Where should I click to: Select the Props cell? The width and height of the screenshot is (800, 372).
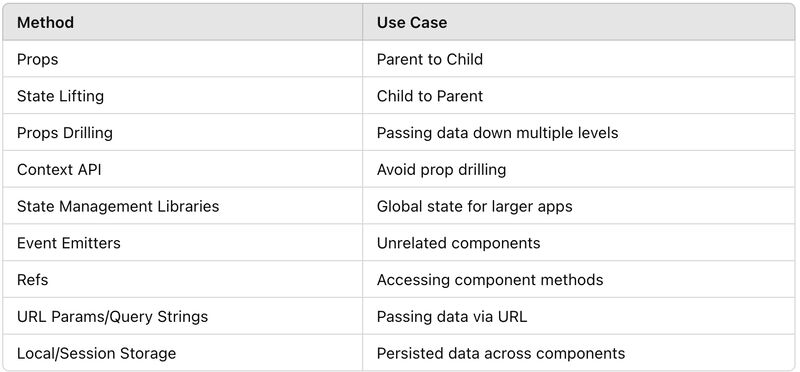[183, 59]
